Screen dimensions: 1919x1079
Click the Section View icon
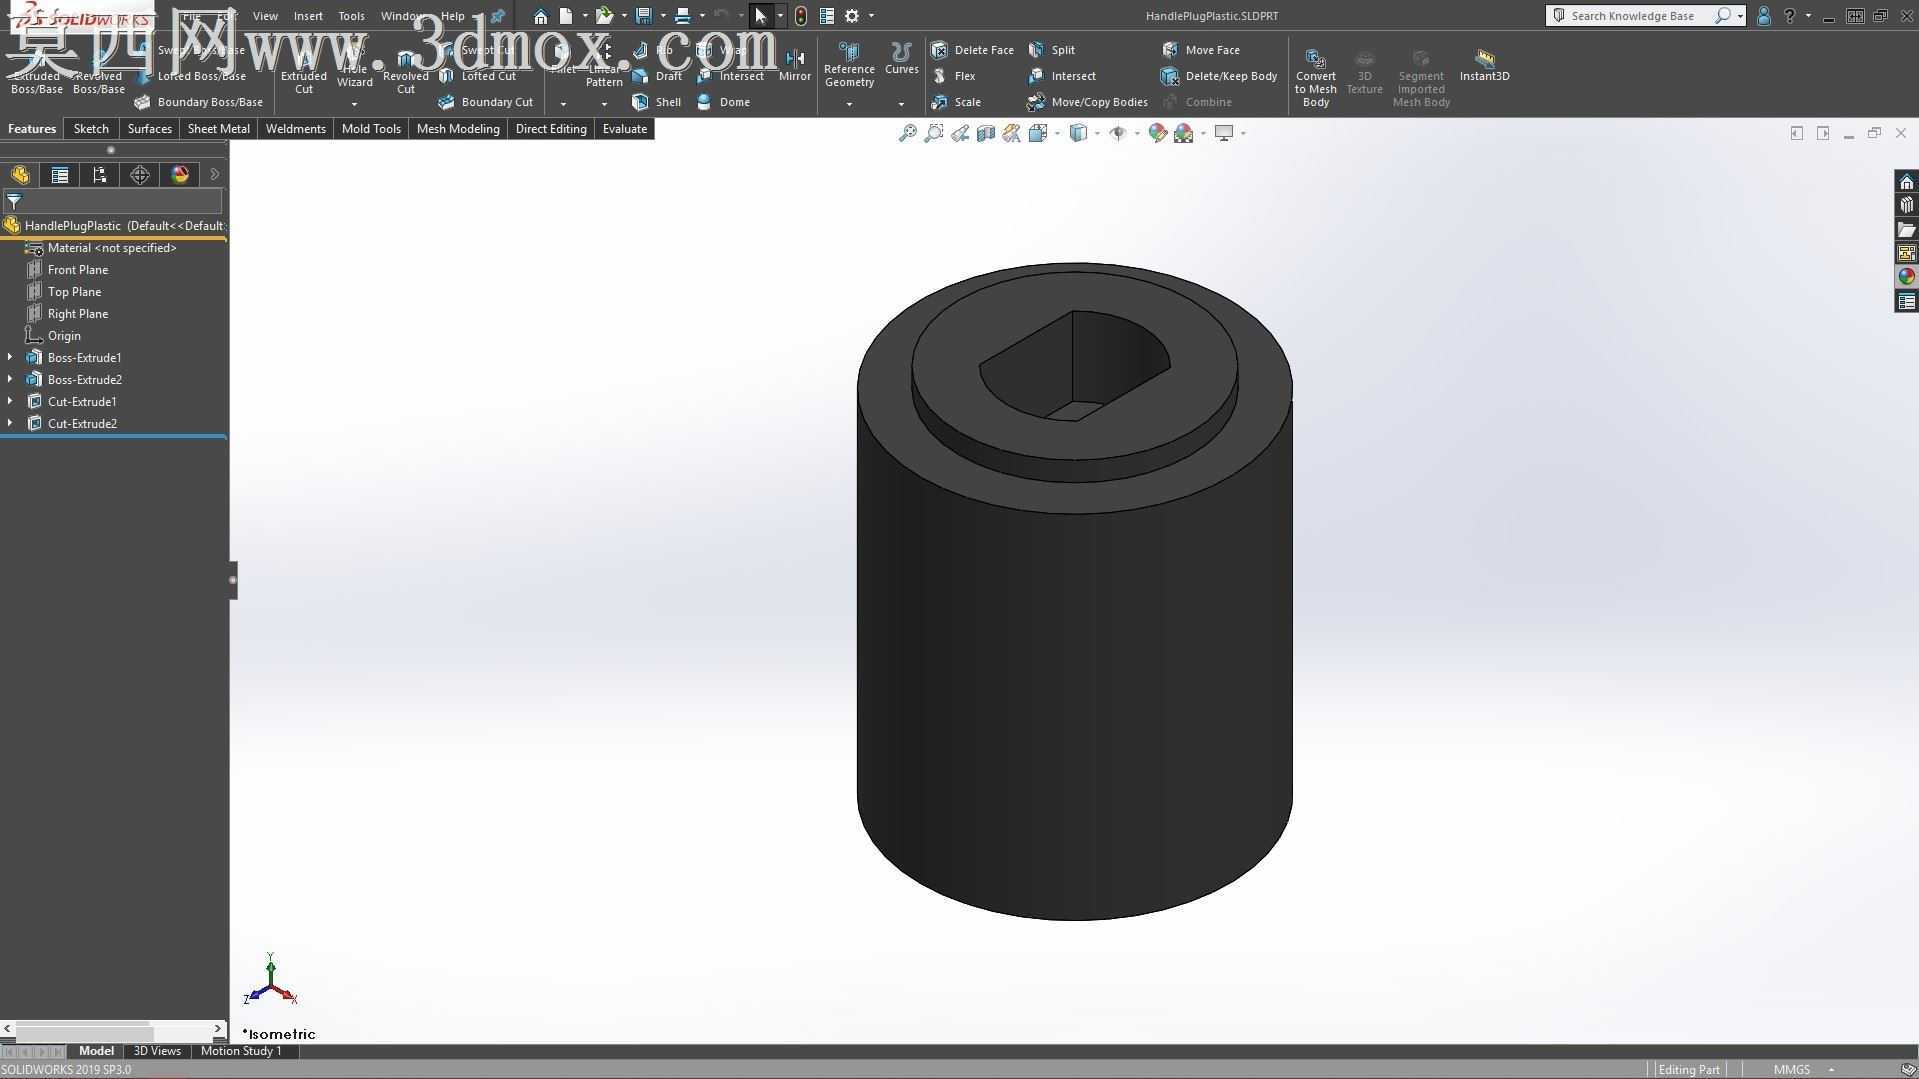[986, 133]
